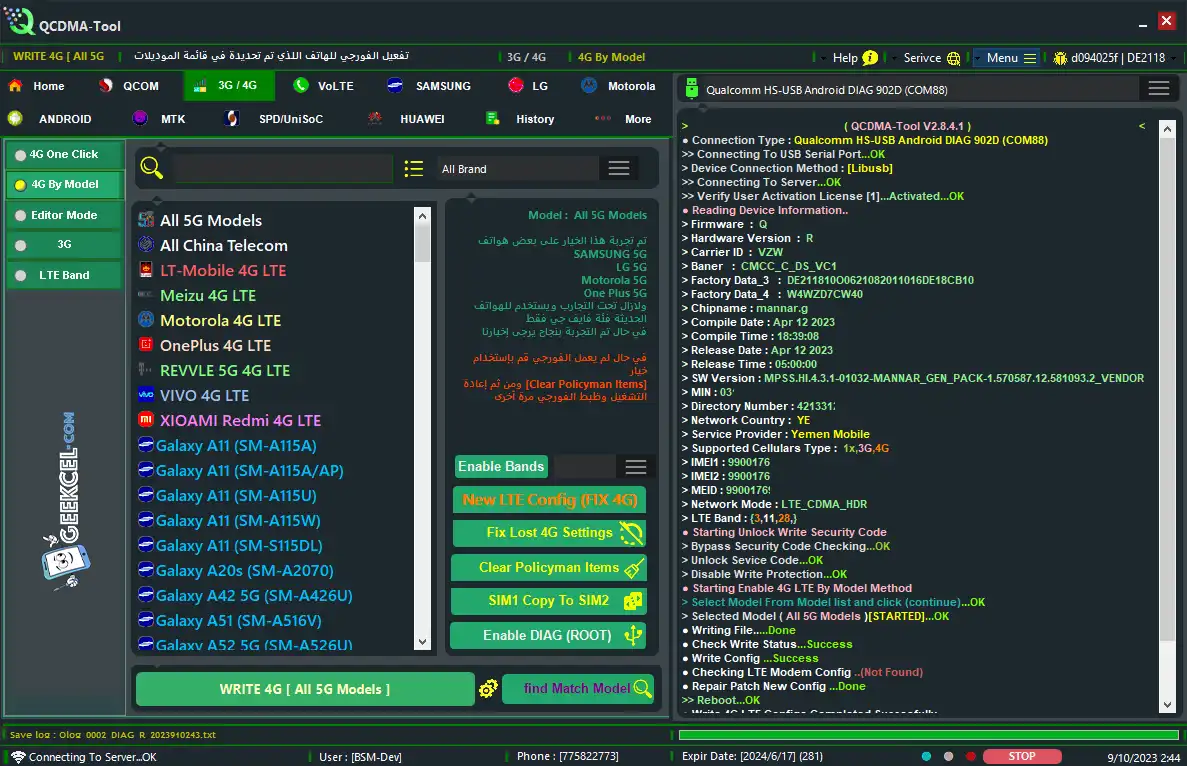Click the green progress bar at bottom
This screenshot has width=1187, height=766.
point(927,735)
